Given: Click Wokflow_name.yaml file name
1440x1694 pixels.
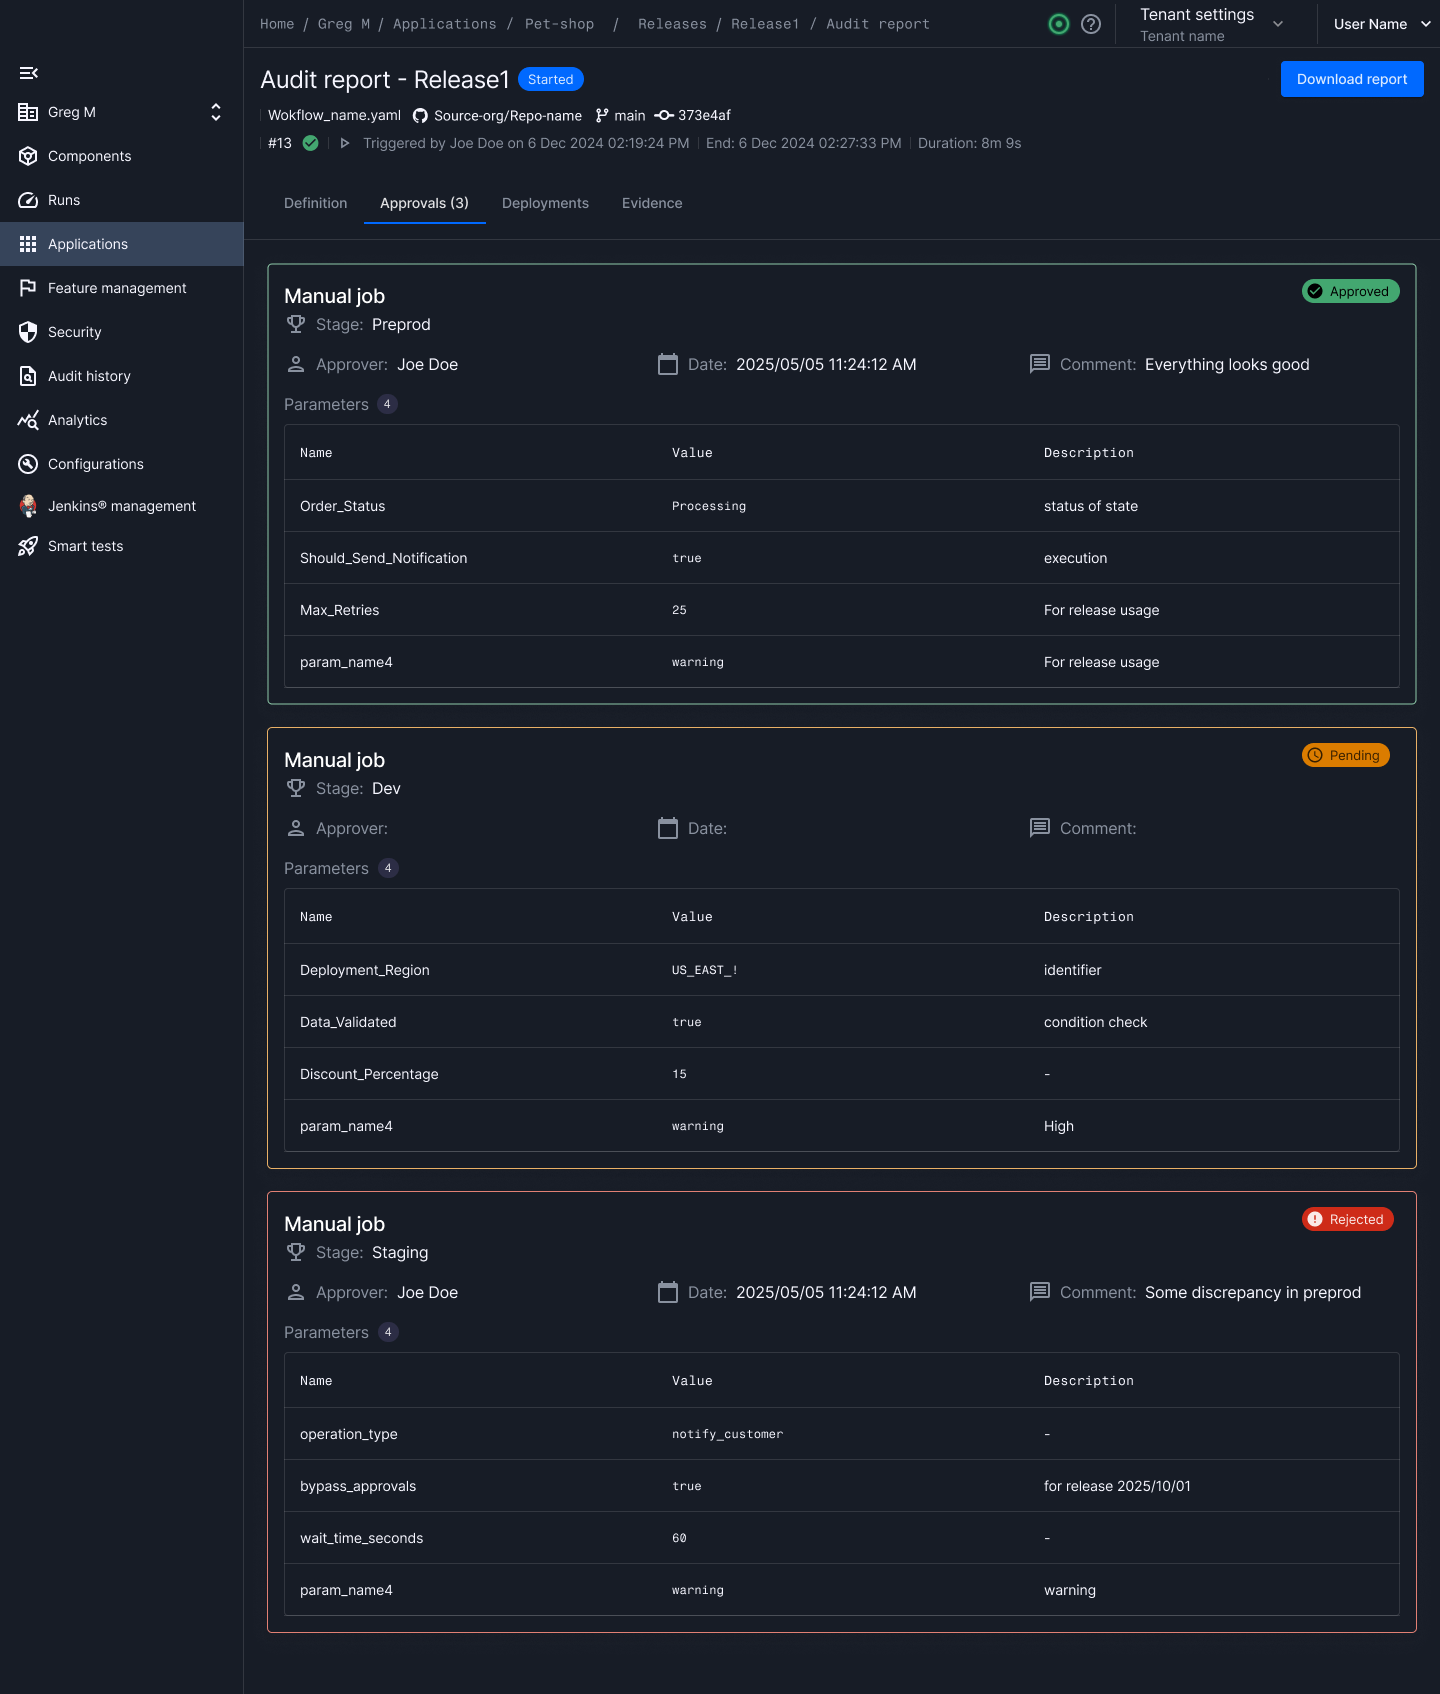Looking at the screenshot, I should click(334, 116).
